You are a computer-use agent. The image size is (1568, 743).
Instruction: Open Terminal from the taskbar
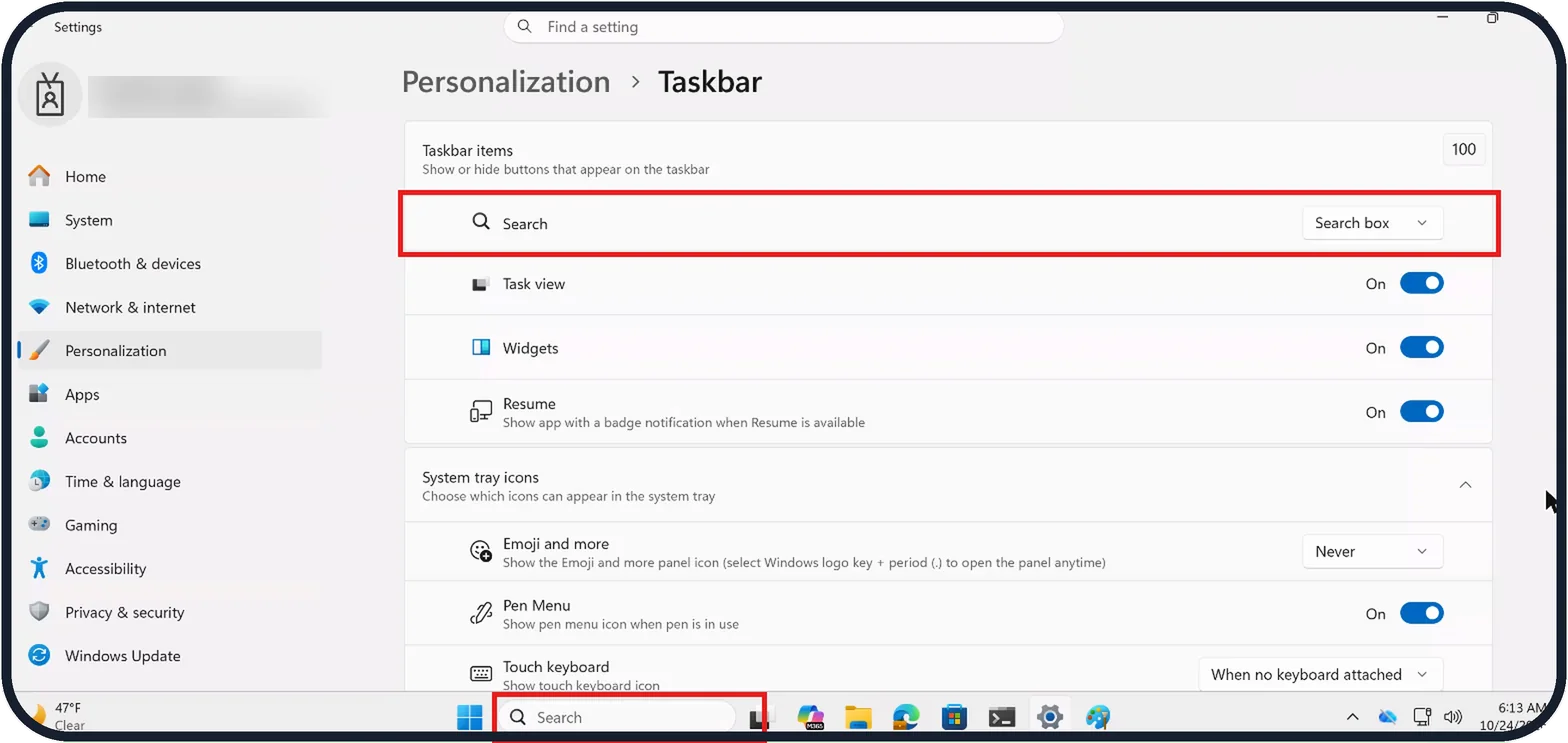pyautogui.click(x=1002, y=717)
